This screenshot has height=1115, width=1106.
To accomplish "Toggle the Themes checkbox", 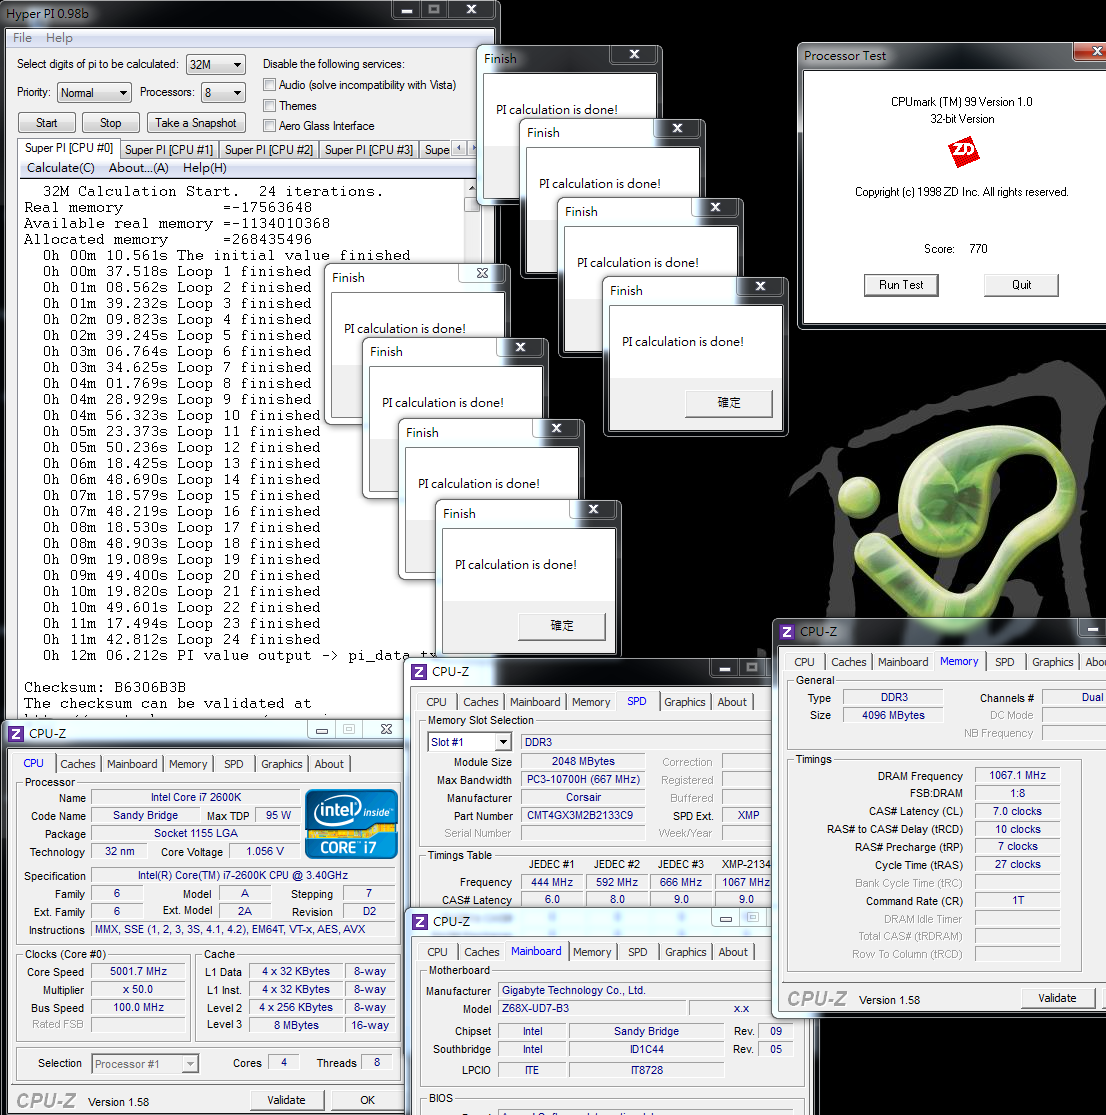I will (269, 106).
